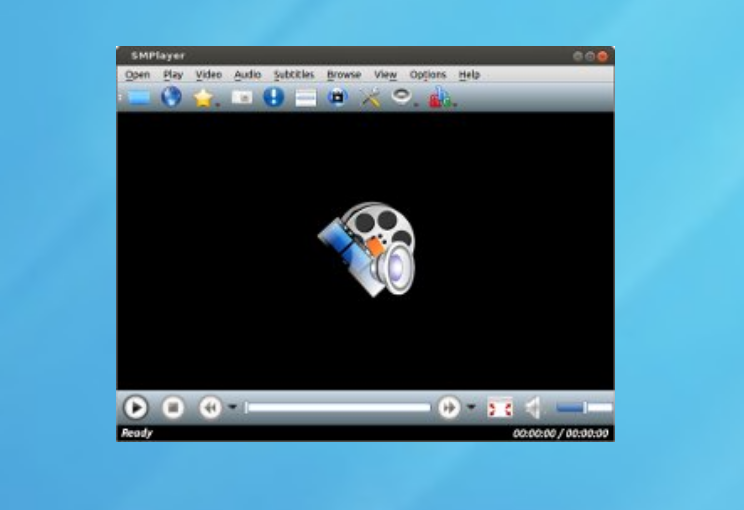
Task: Rewind using the double-left-arrow button
Action: (210, 408)
